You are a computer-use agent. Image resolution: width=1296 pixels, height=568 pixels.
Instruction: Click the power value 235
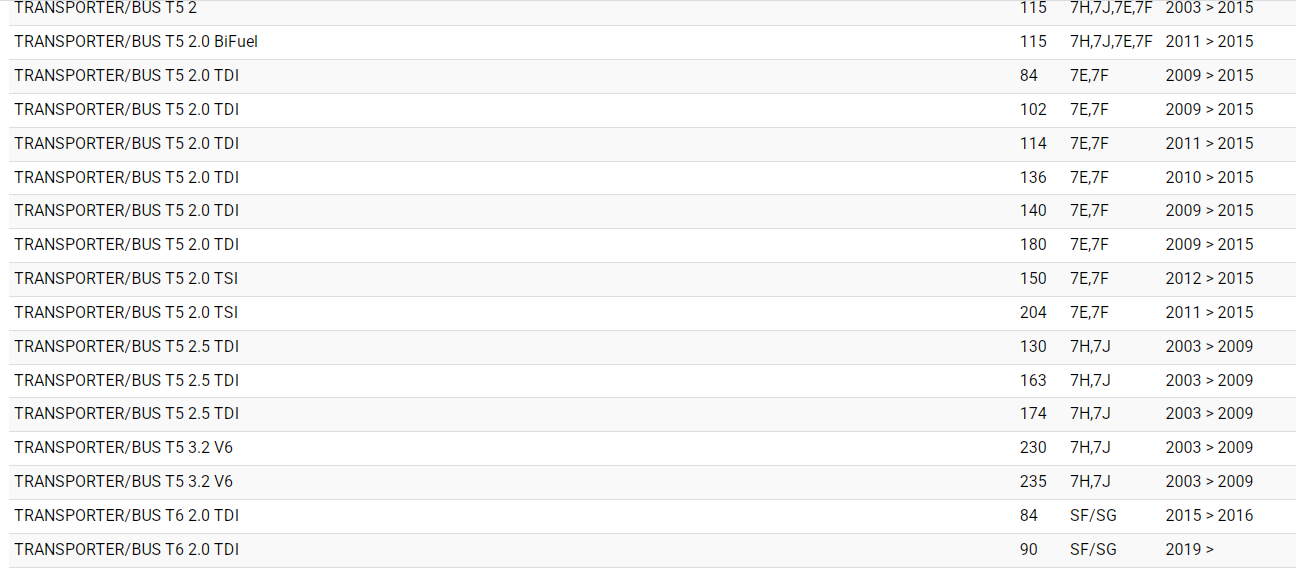point(1033,482)
